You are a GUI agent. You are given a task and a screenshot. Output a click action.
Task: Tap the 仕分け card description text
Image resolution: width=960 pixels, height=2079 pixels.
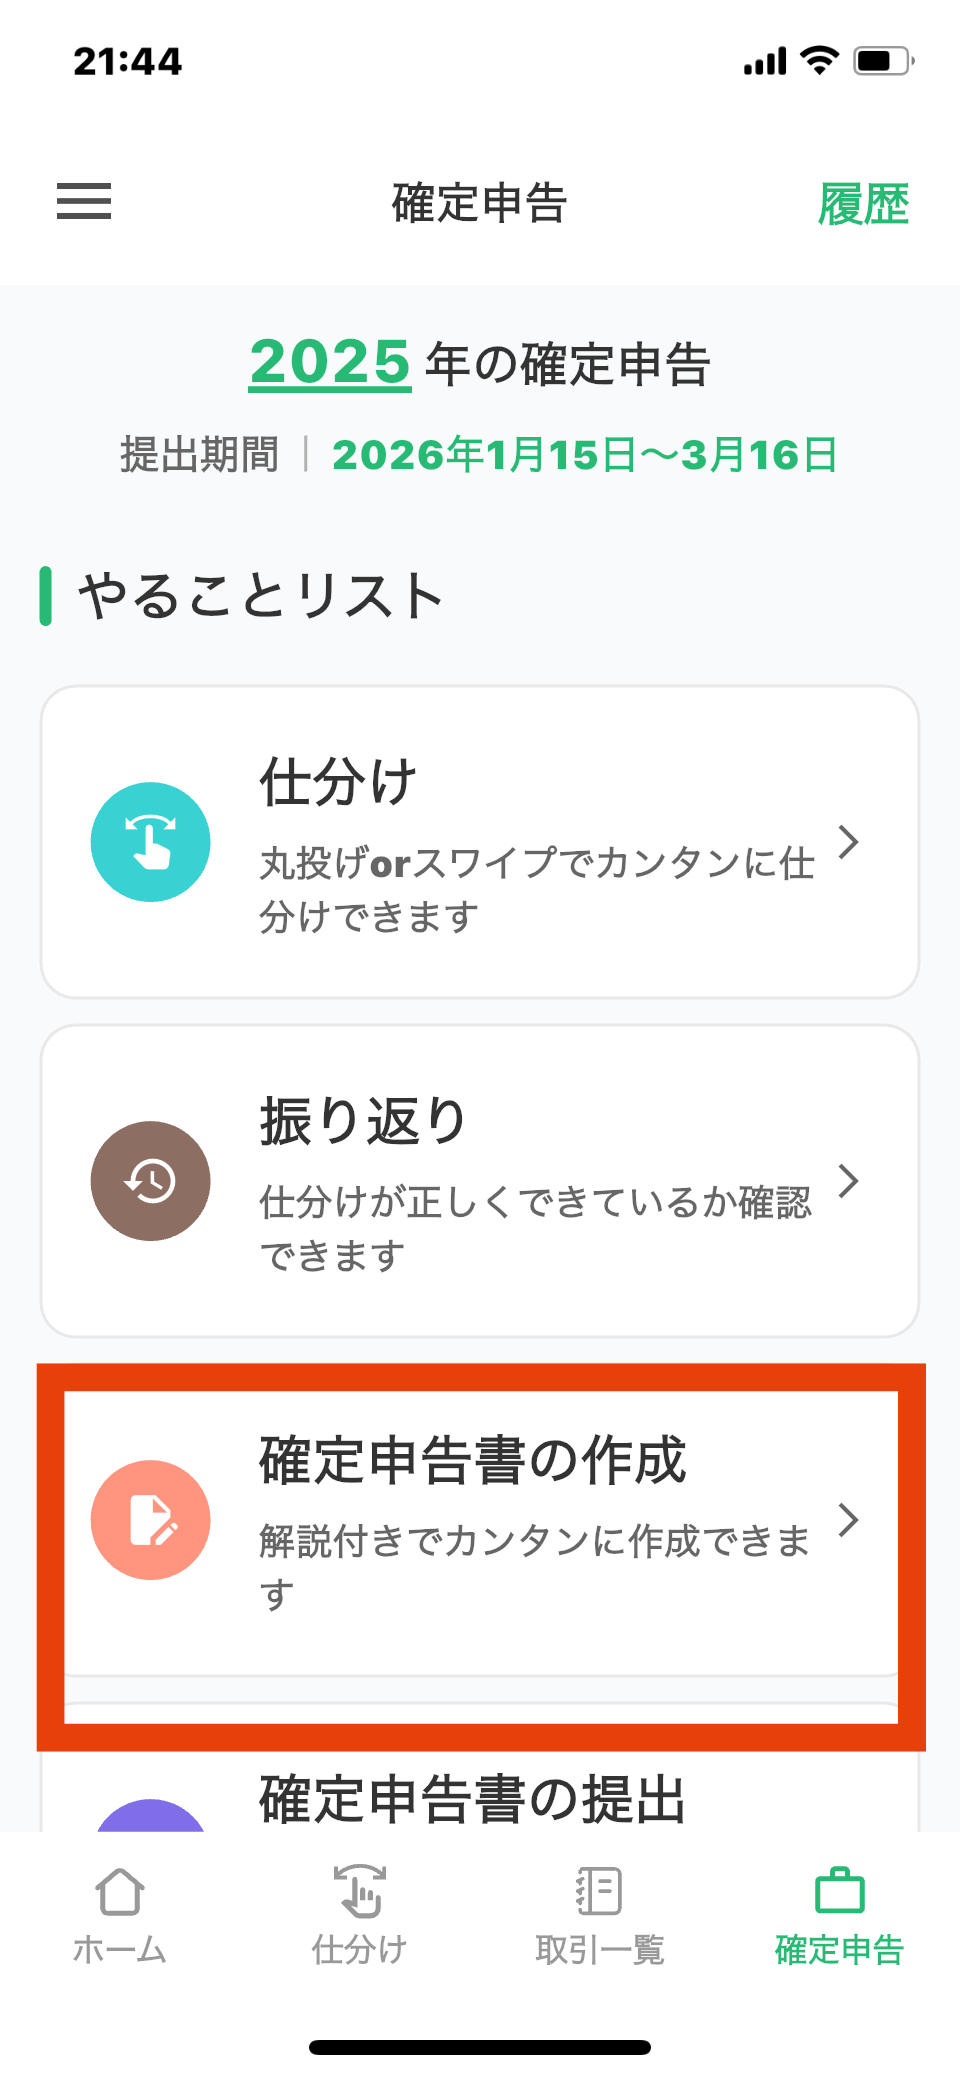click(536, 889)
